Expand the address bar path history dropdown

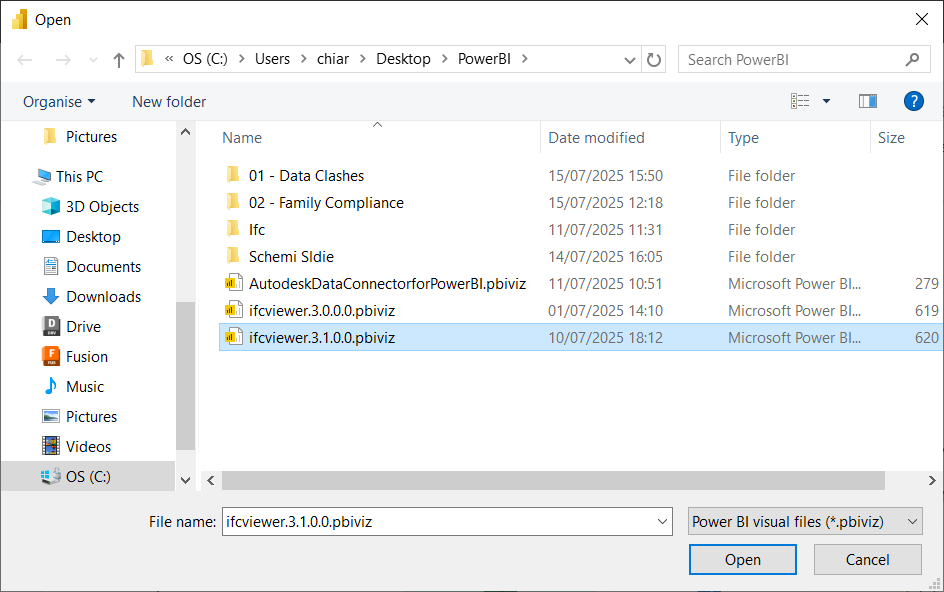click(x=631, y=60)
